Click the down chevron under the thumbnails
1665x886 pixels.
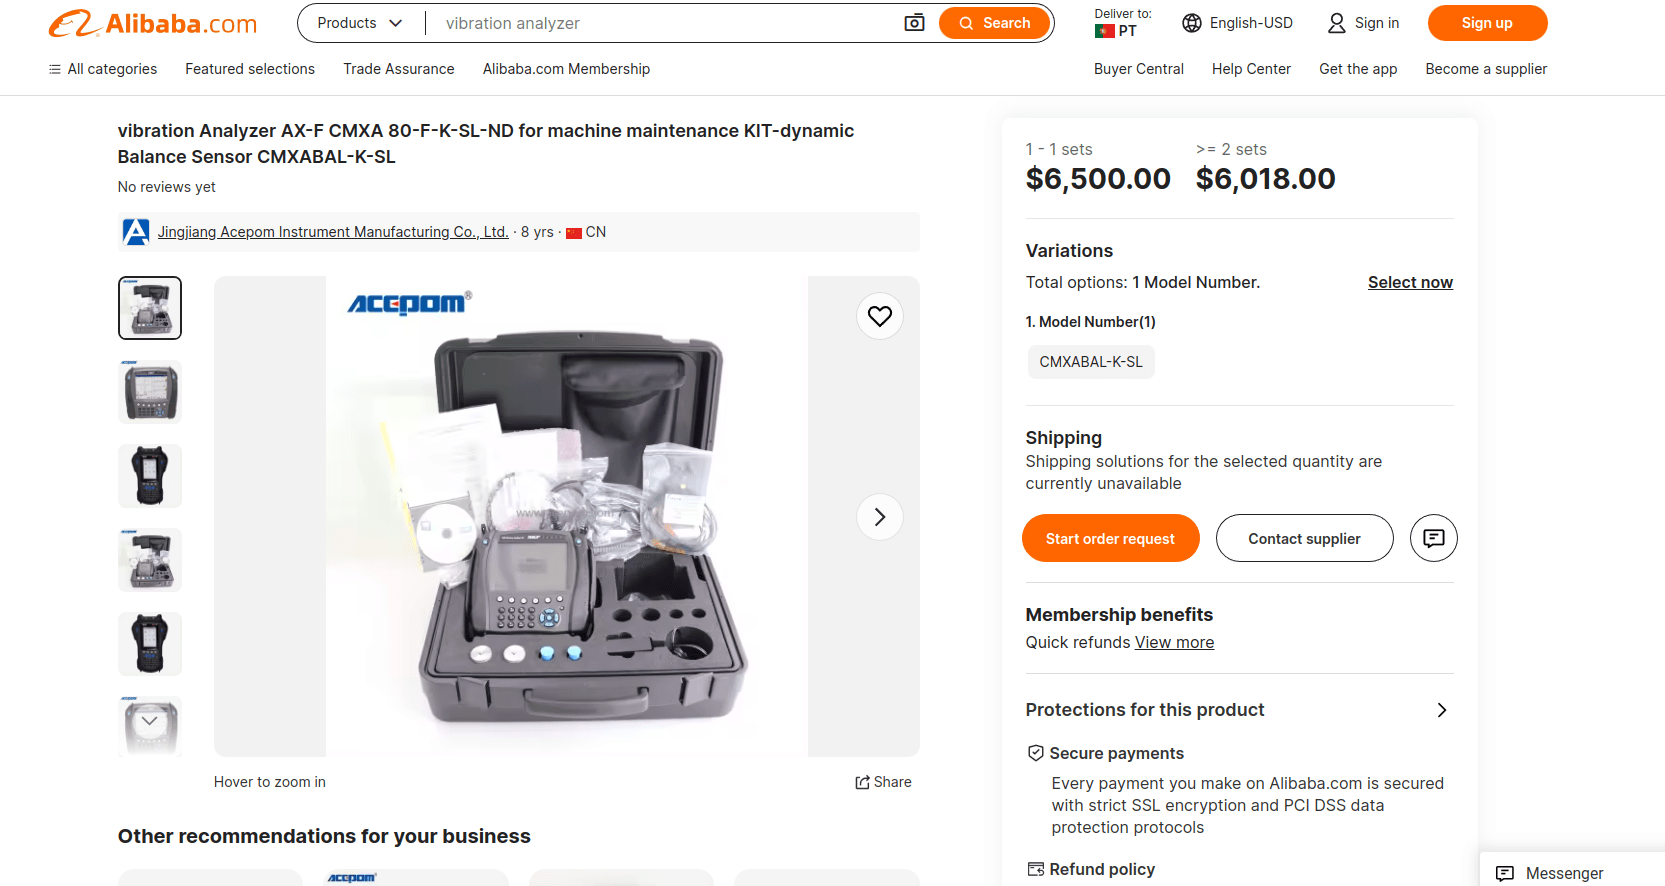pyautogui.click(x=149, y=719)
